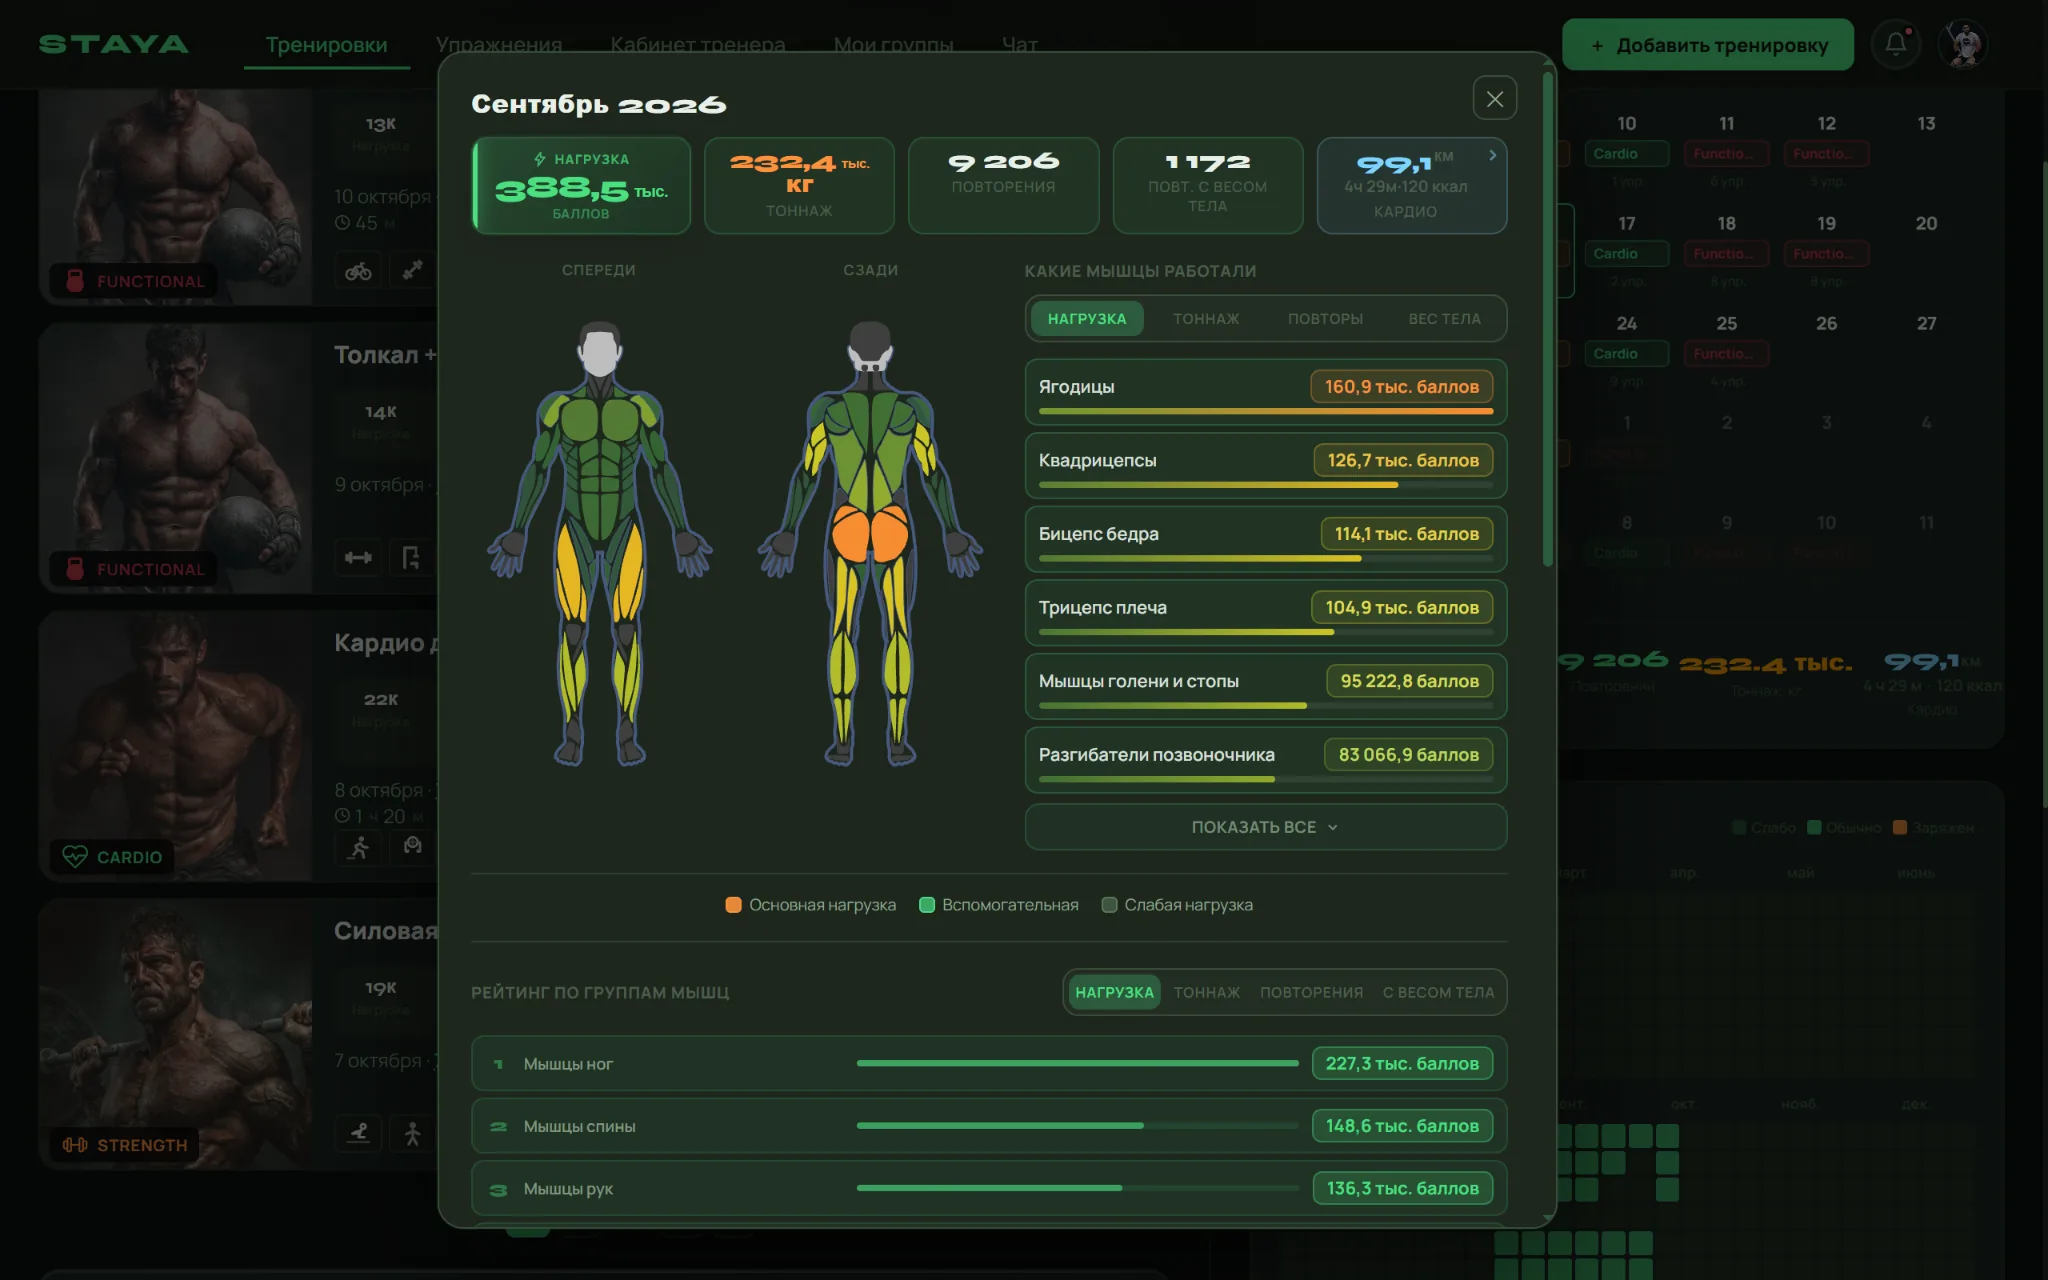Click the lightning icon in Нагрузка card
The width and height of the screenshot is (2048, 1280).
[x=540, y=159]
